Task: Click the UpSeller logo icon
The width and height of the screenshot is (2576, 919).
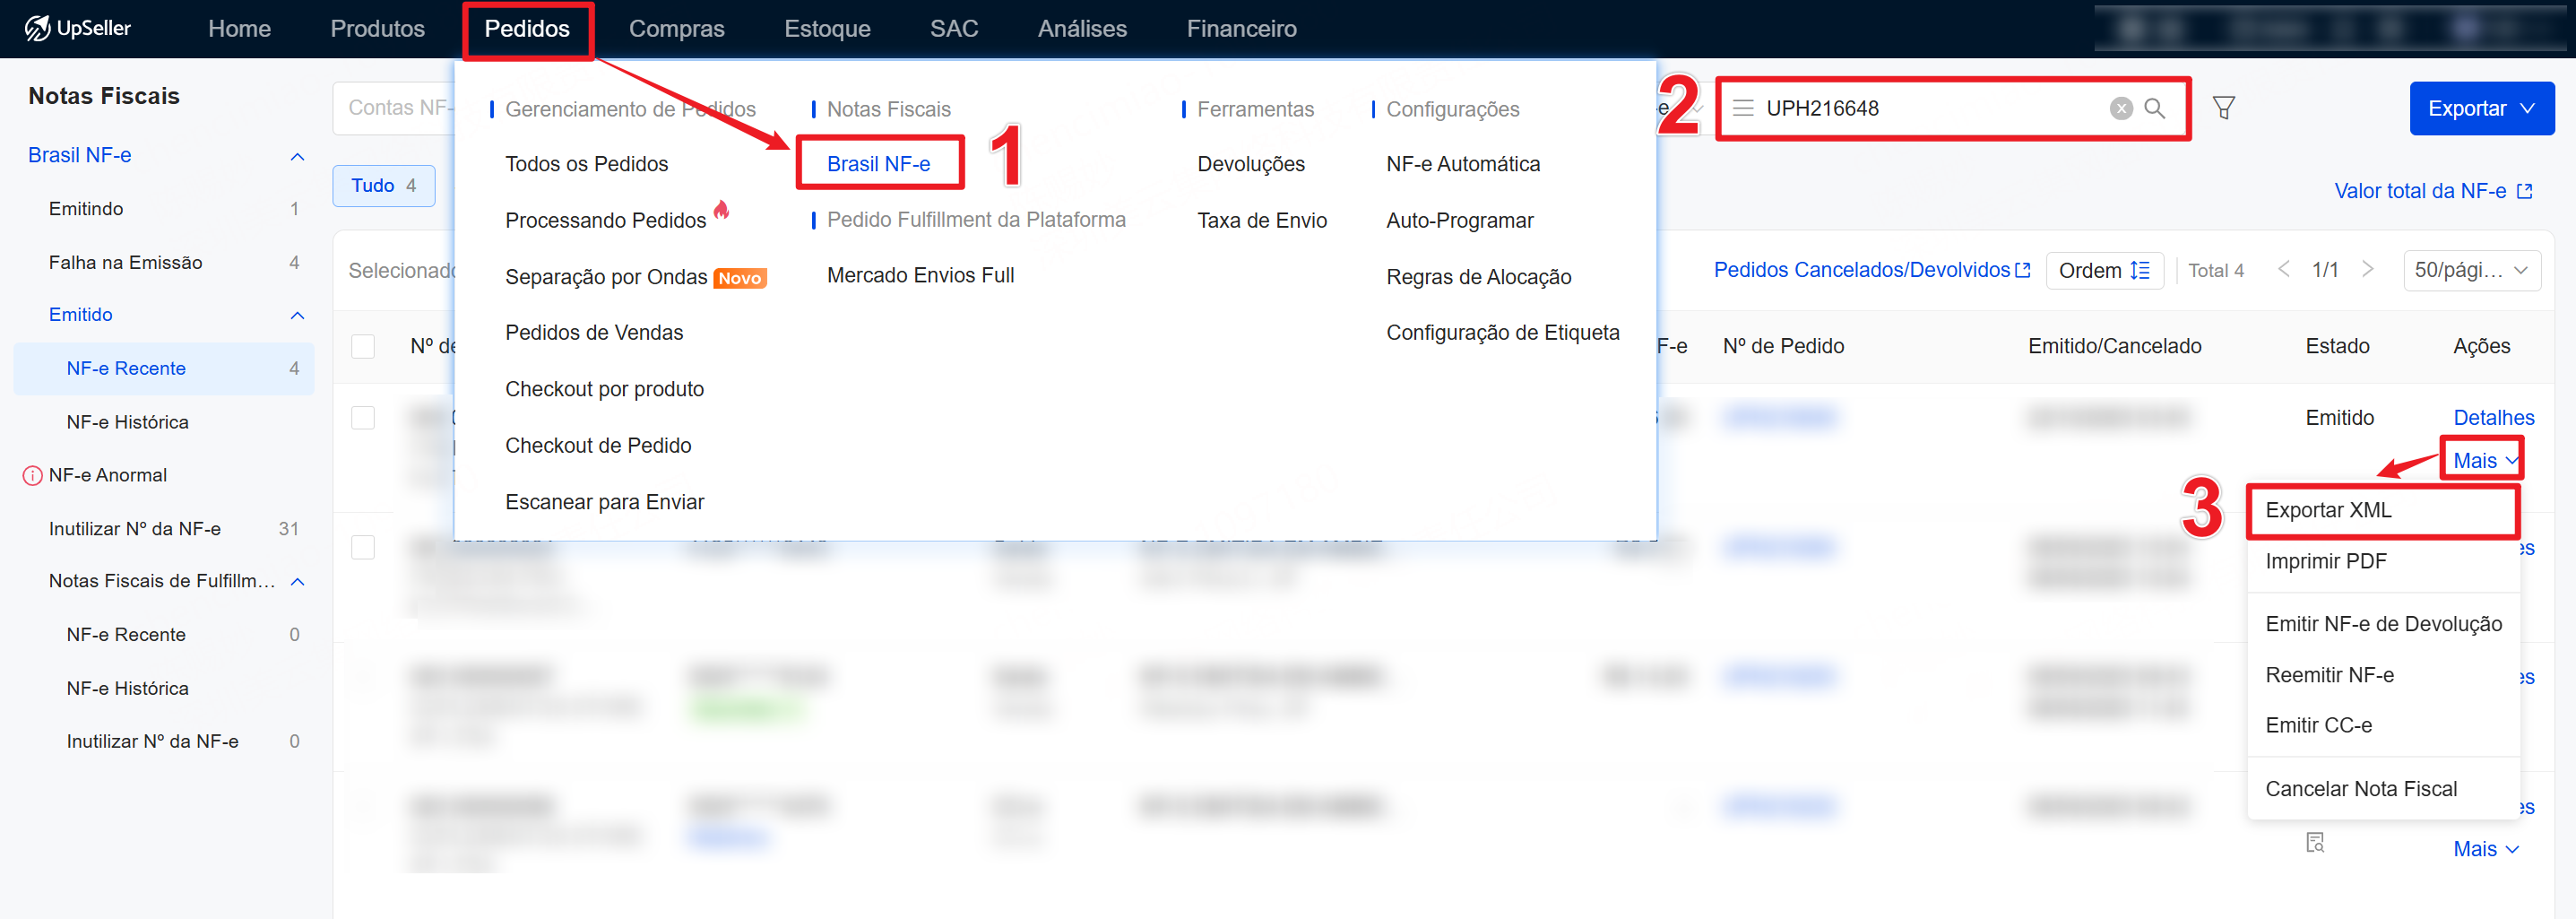Action: 37,28
